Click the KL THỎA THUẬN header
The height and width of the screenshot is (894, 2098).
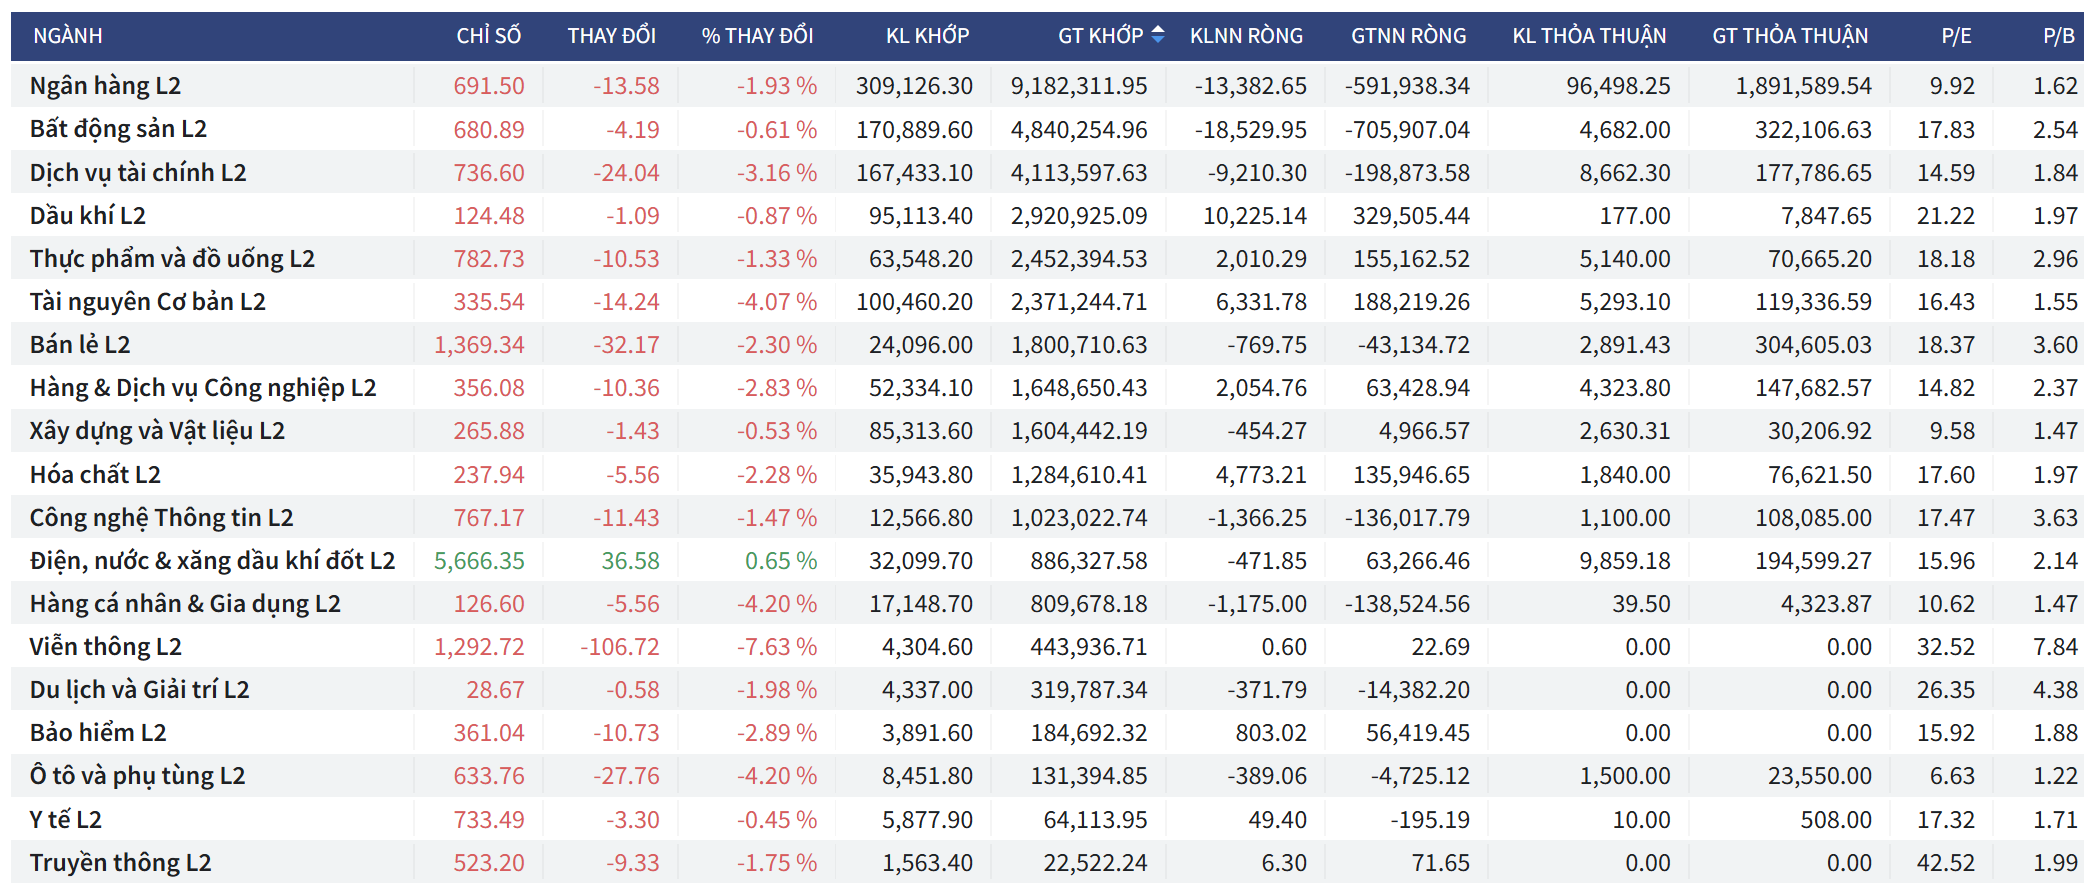1589,36
